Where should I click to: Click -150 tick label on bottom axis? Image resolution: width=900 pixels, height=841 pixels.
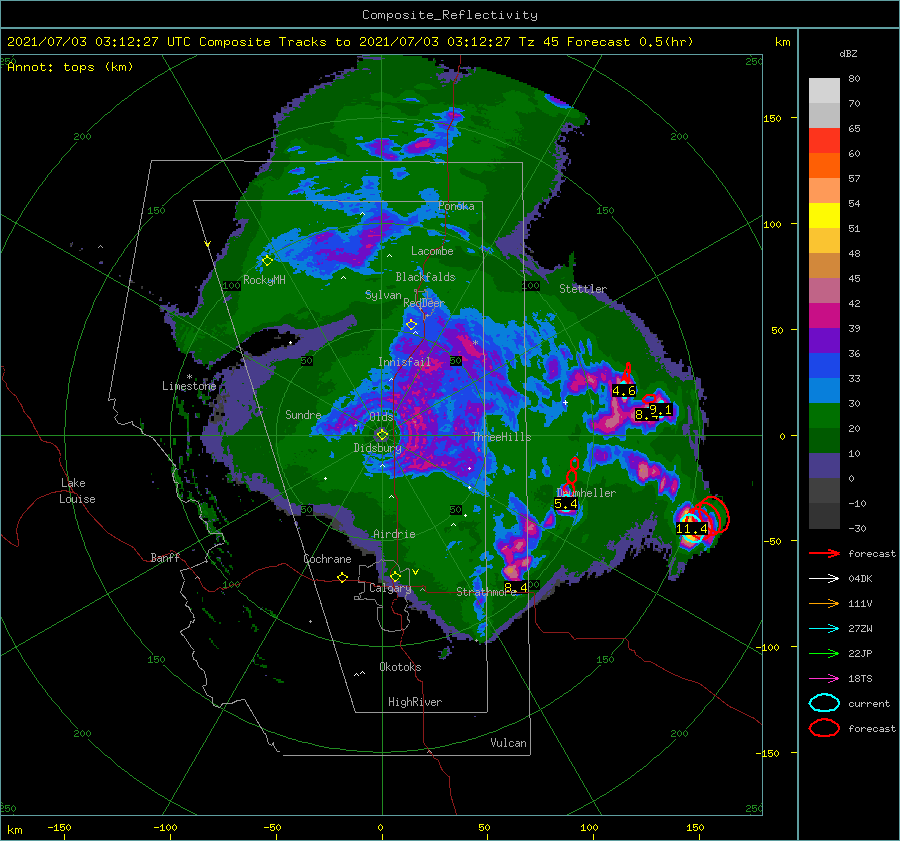59,827
